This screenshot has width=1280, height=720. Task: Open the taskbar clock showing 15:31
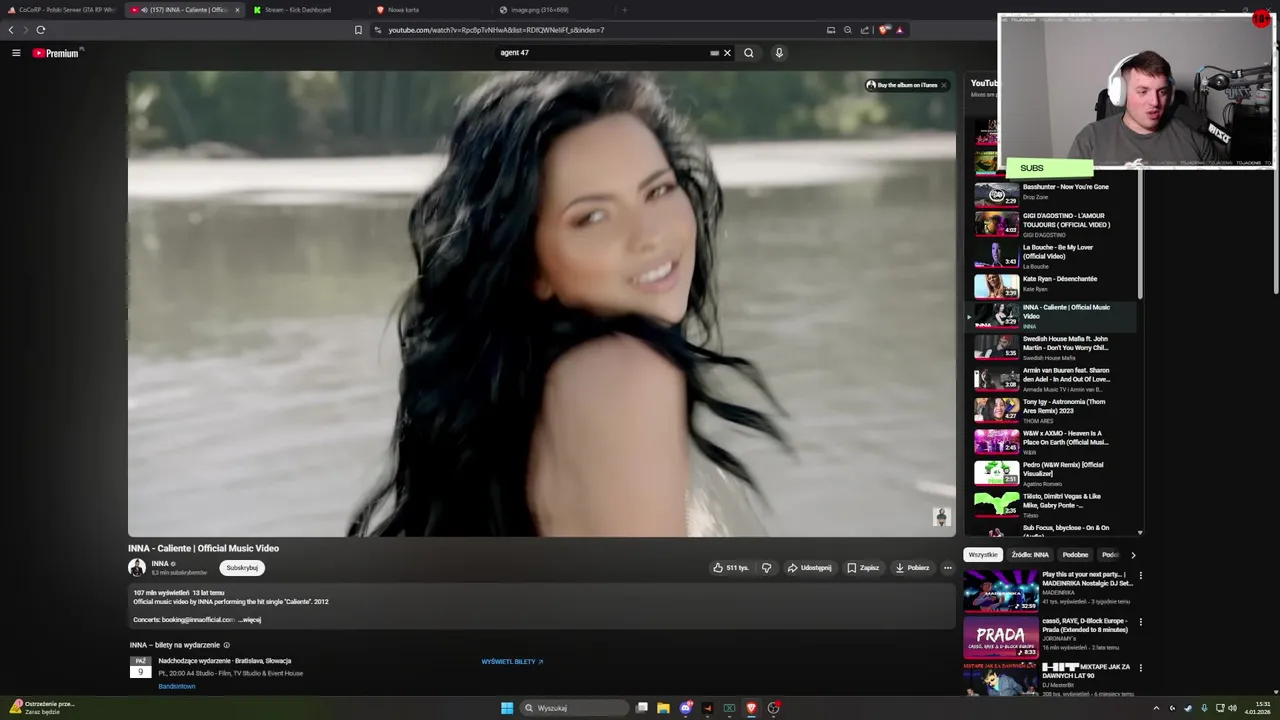[x=1258, y=708]
